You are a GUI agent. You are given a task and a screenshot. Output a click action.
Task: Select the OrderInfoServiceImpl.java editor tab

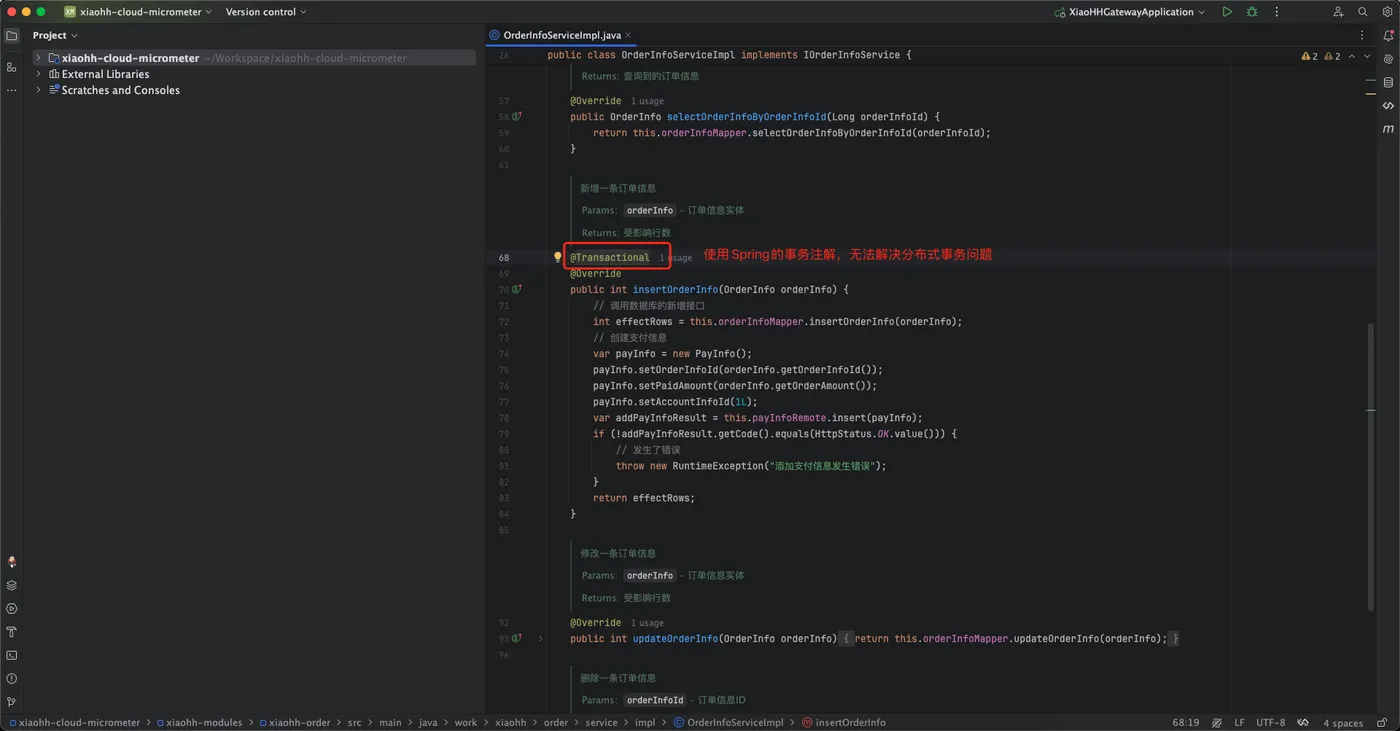[561, 35]
